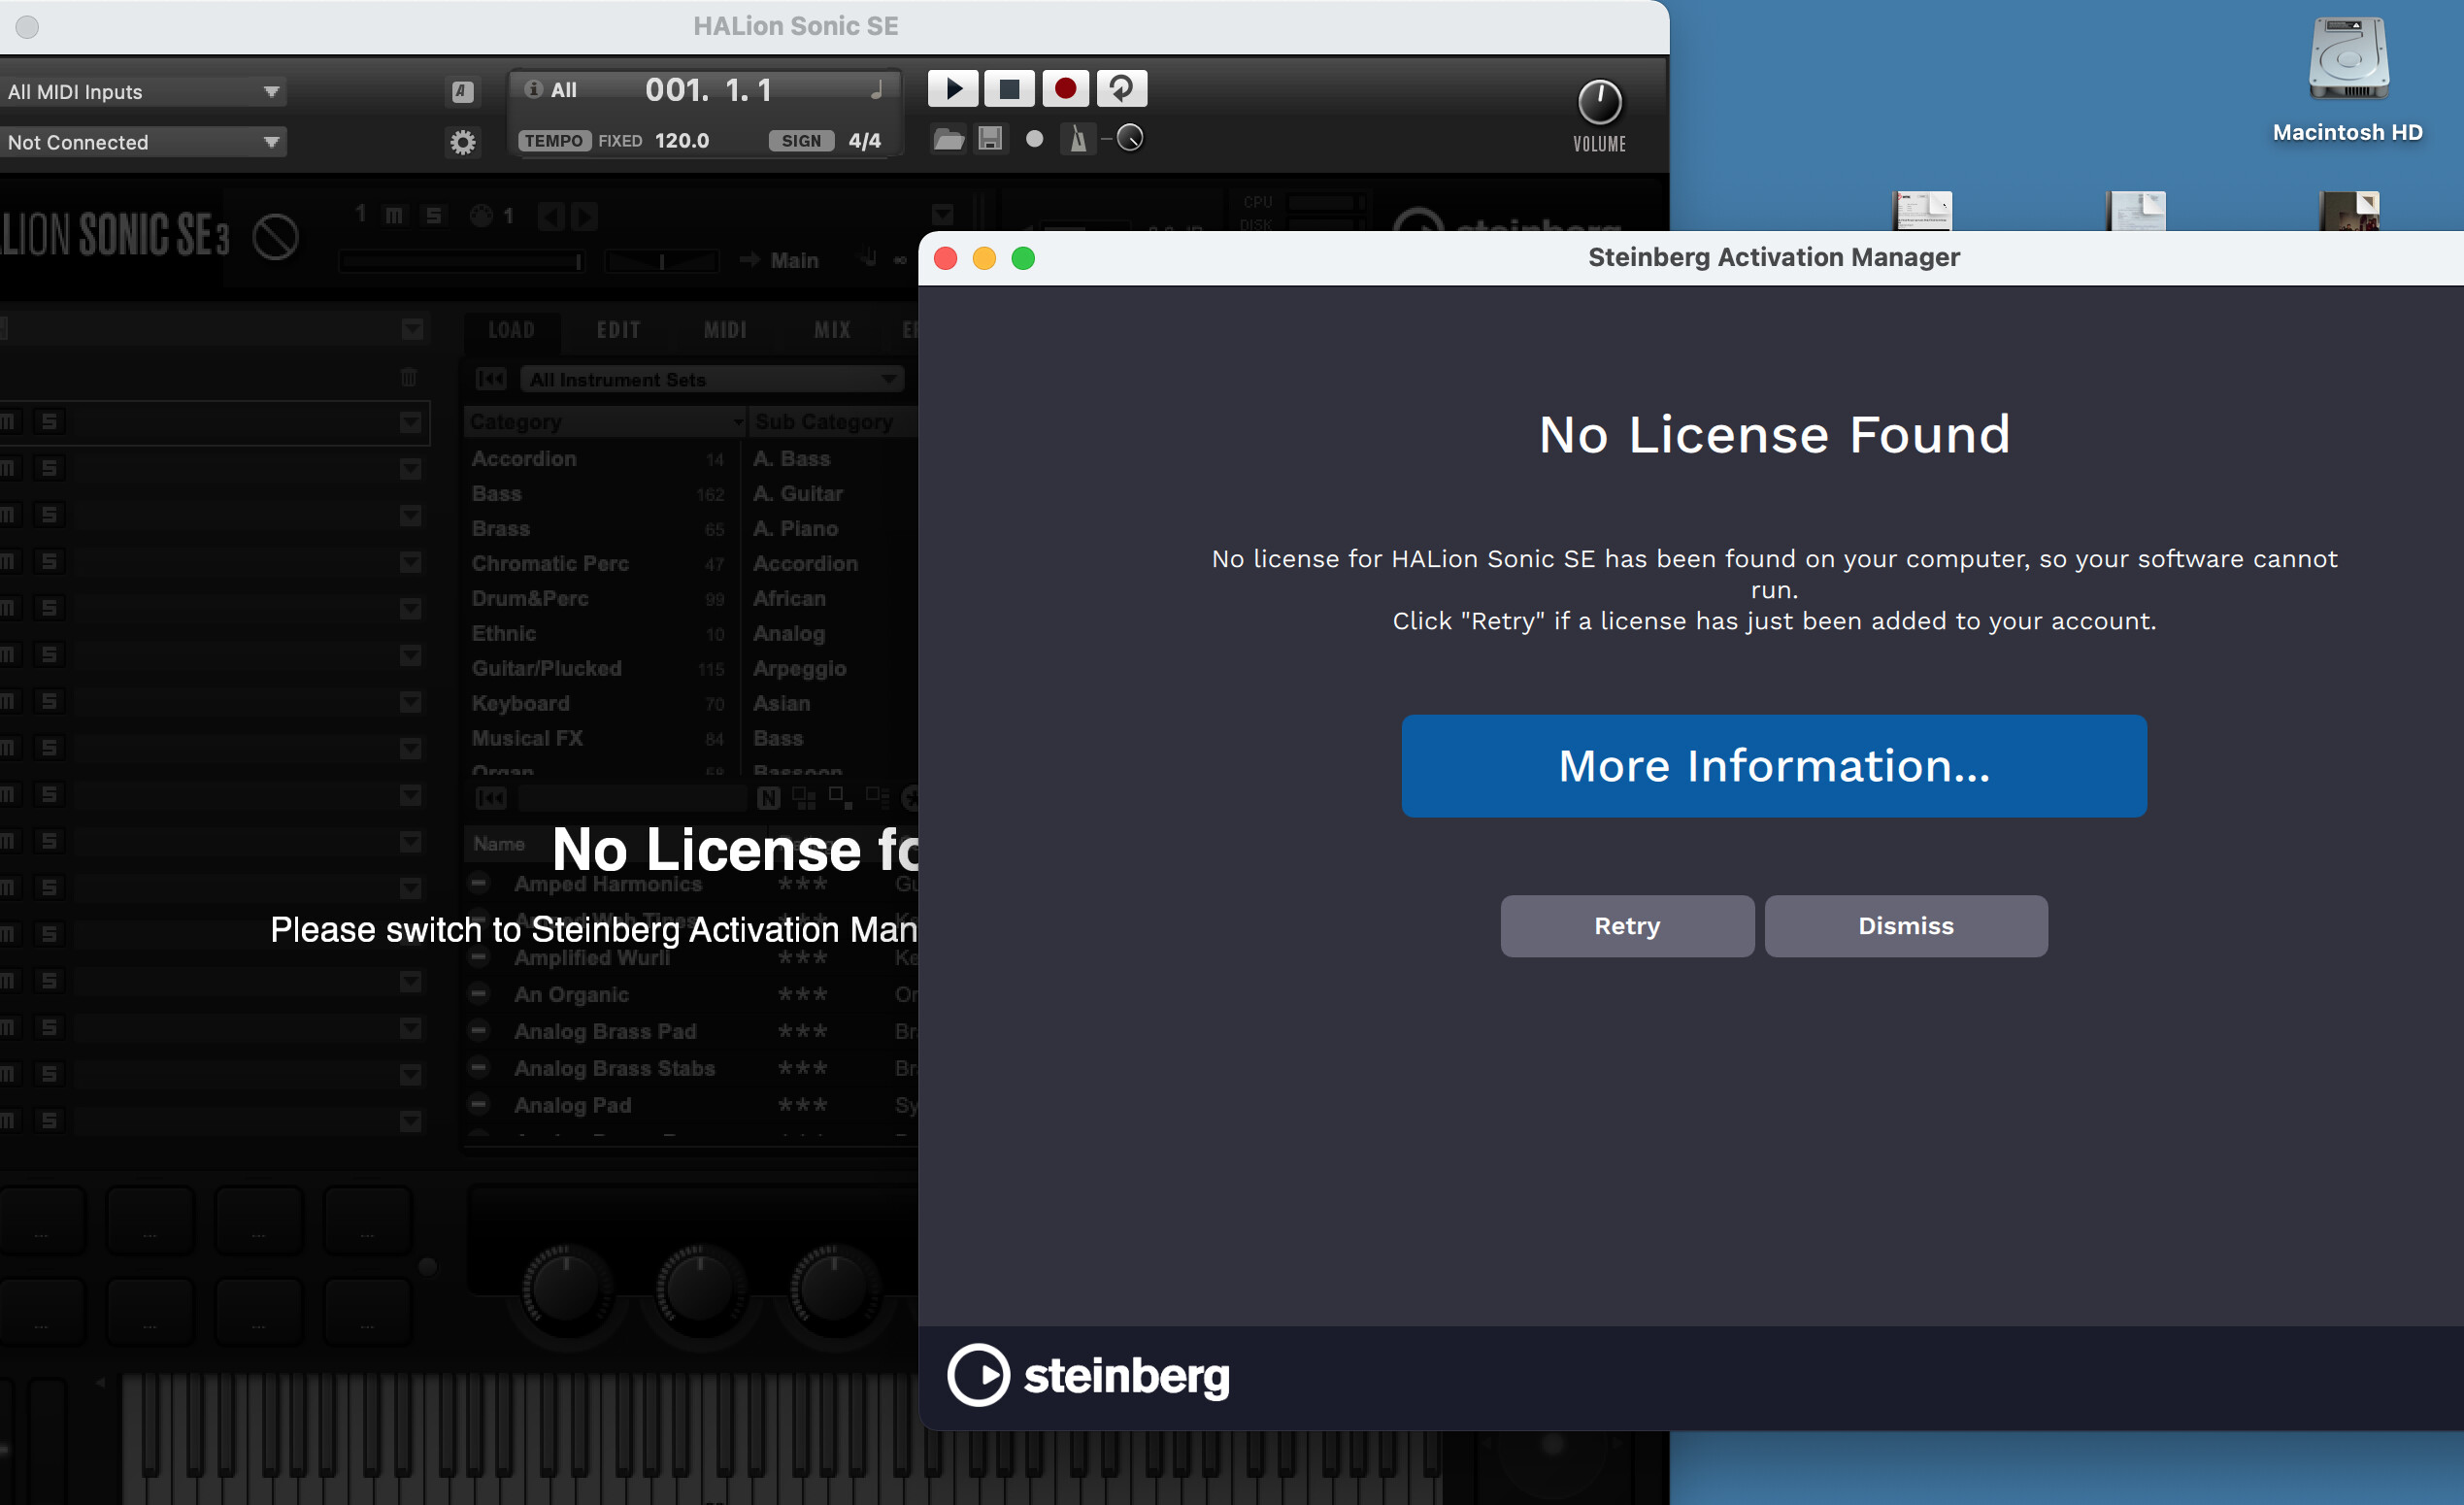Expand the All MIDI Inputs dropdown
Screen dimensions: 2464x1505
point(143,92)
